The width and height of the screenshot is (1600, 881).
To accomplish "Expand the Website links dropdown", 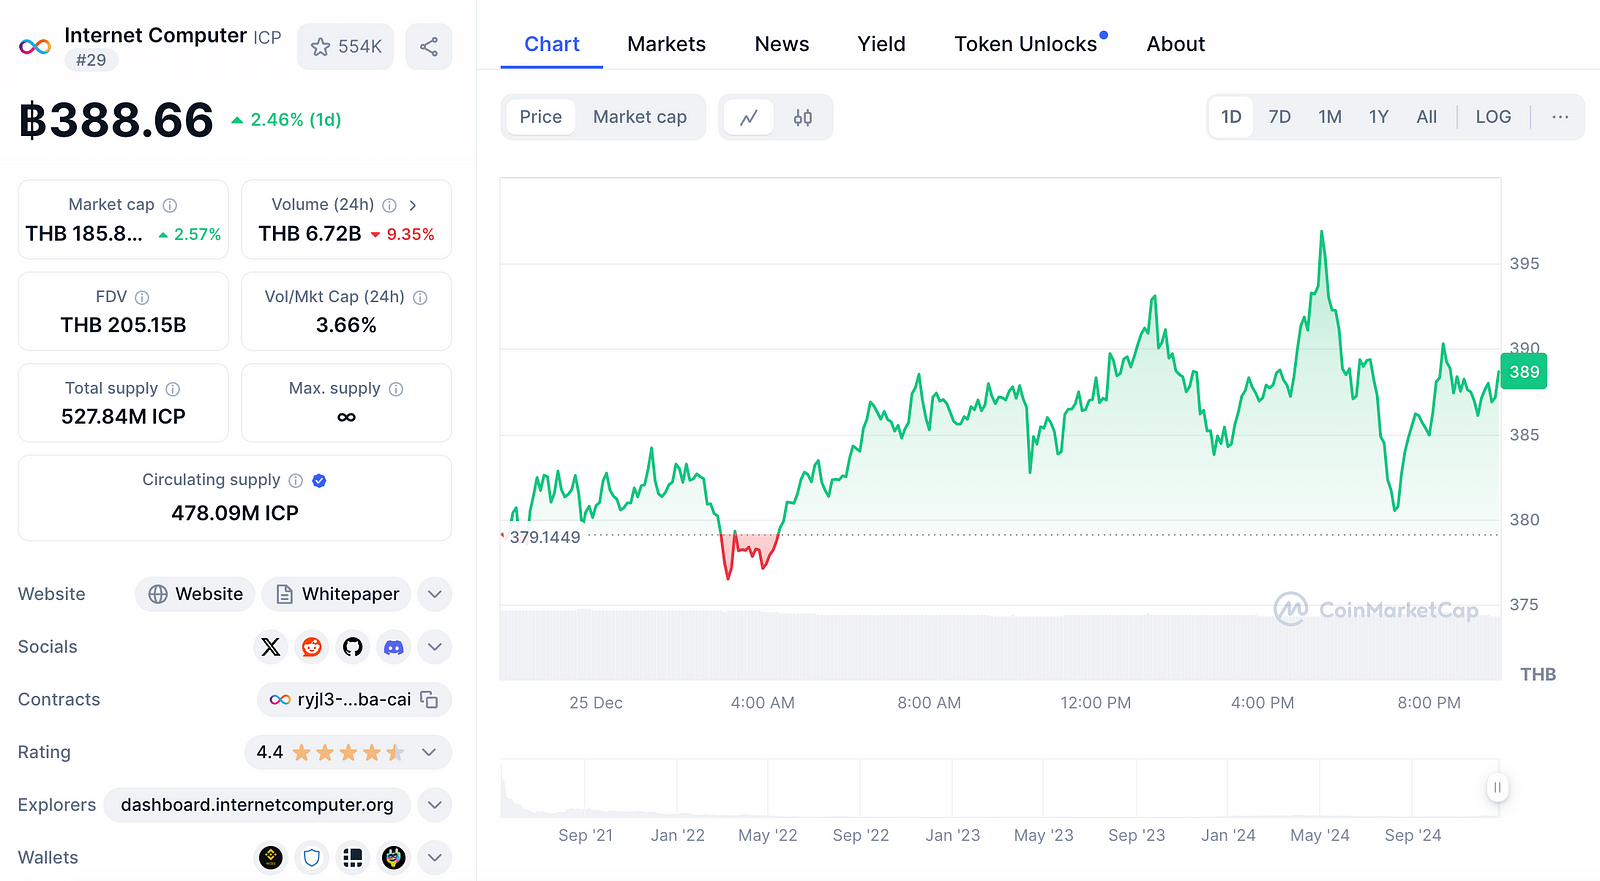I will (435, 594).
